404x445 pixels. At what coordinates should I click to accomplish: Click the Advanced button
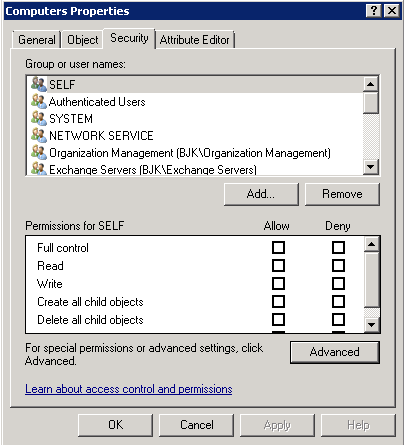click(x=335, y=352)
